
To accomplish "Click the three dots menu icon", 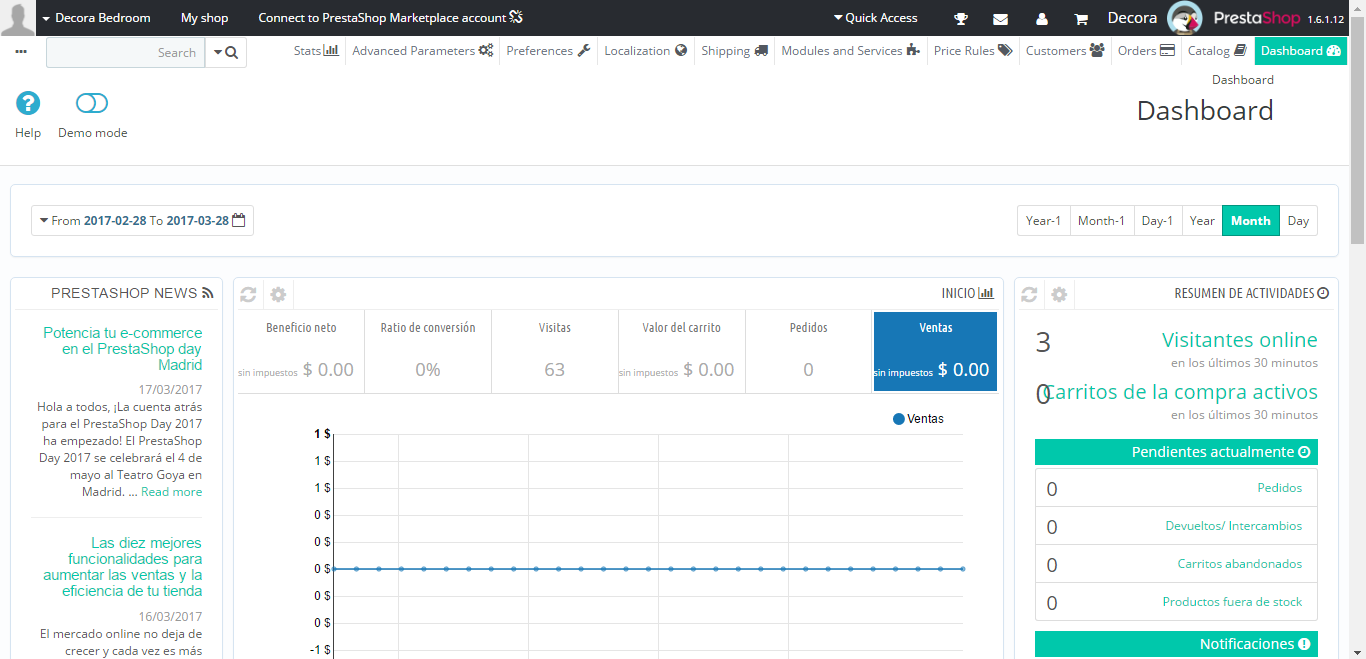I will coord(22,51).
